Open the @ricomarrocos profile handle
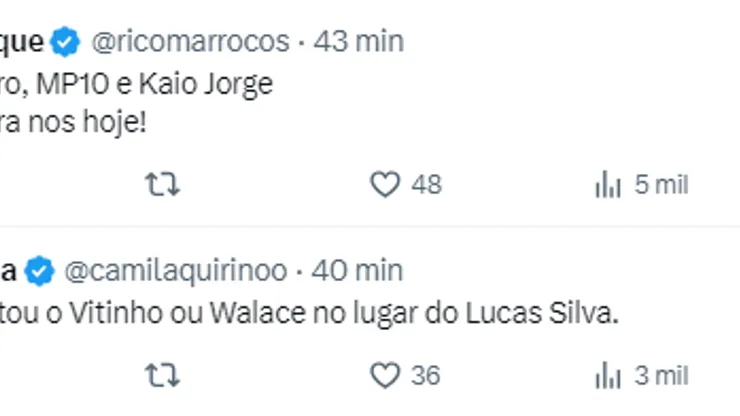The image size is (740, 416). 190,42
